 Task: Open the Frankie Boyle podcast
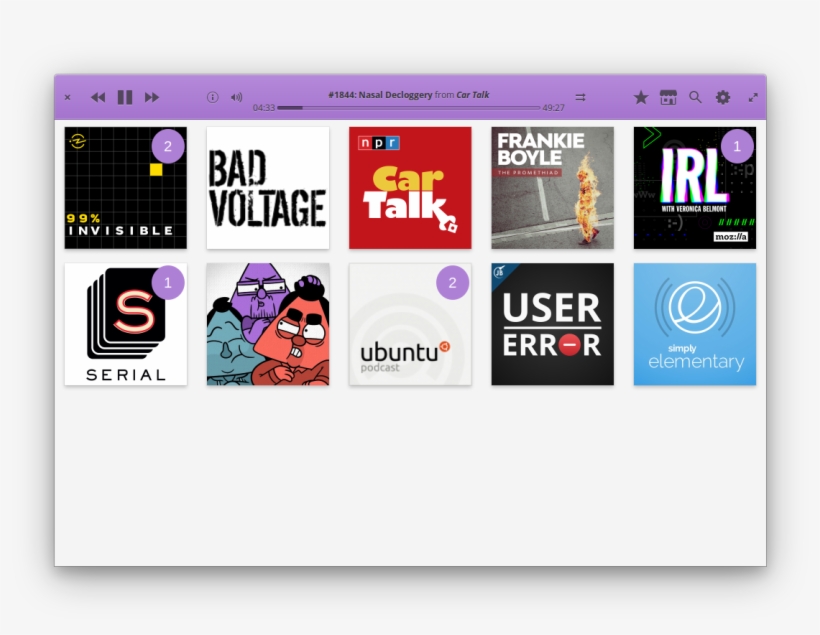tap(552, 188)
